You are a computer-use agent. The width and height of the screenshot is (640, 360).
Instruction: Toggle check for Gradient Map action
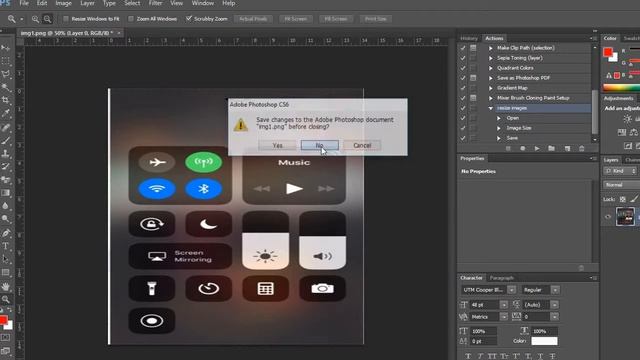point(463,88)
